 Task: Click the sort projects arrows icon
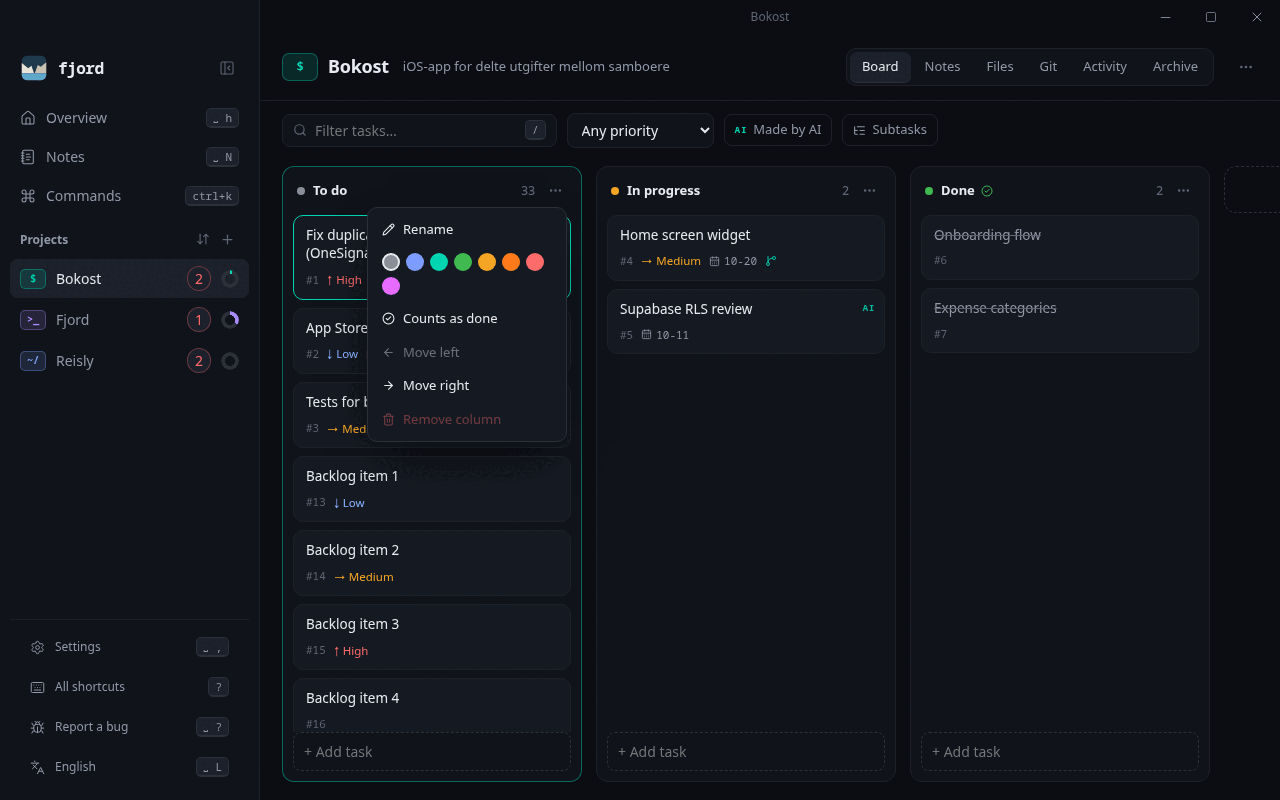click(203, 239)
